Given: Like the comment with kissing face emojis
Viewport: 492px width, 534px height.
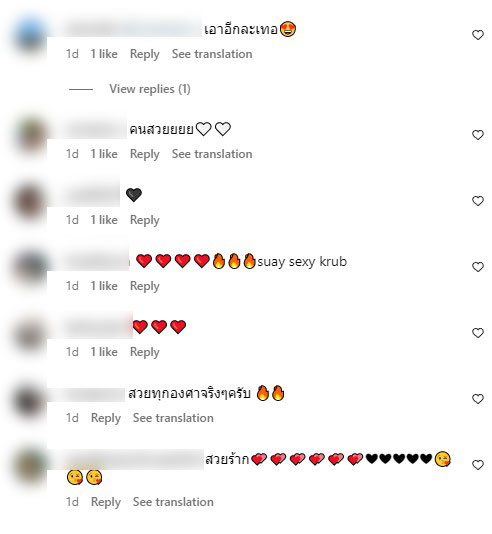Looking at the screenshot, I should click(x=478, y=465).
